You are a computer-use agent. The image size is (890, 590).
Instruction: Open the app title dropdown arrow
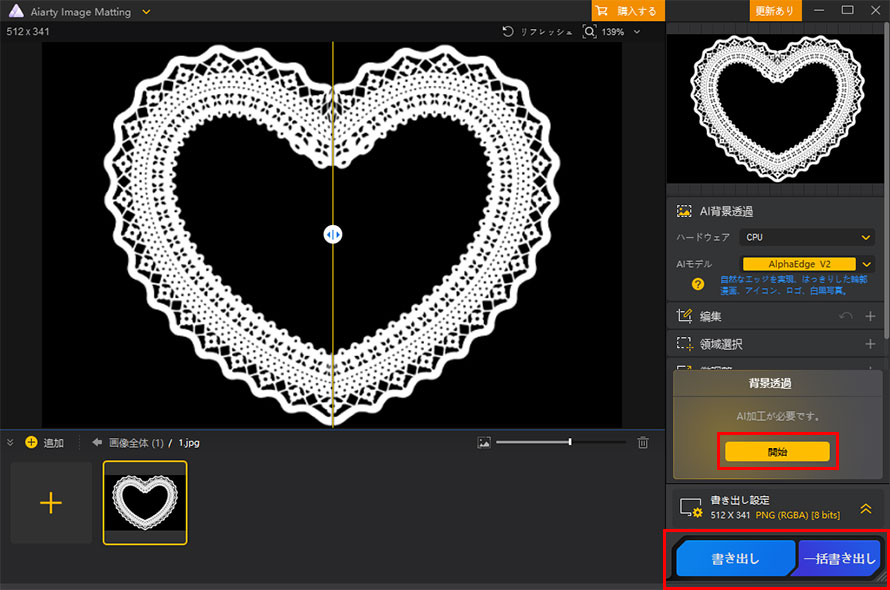[x=146, y=11]
